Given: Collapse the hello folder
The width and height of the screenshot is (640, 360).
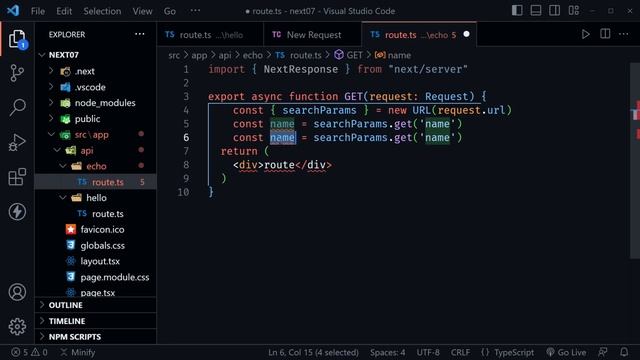Looking at the screenshot, I should pos(96,198).
